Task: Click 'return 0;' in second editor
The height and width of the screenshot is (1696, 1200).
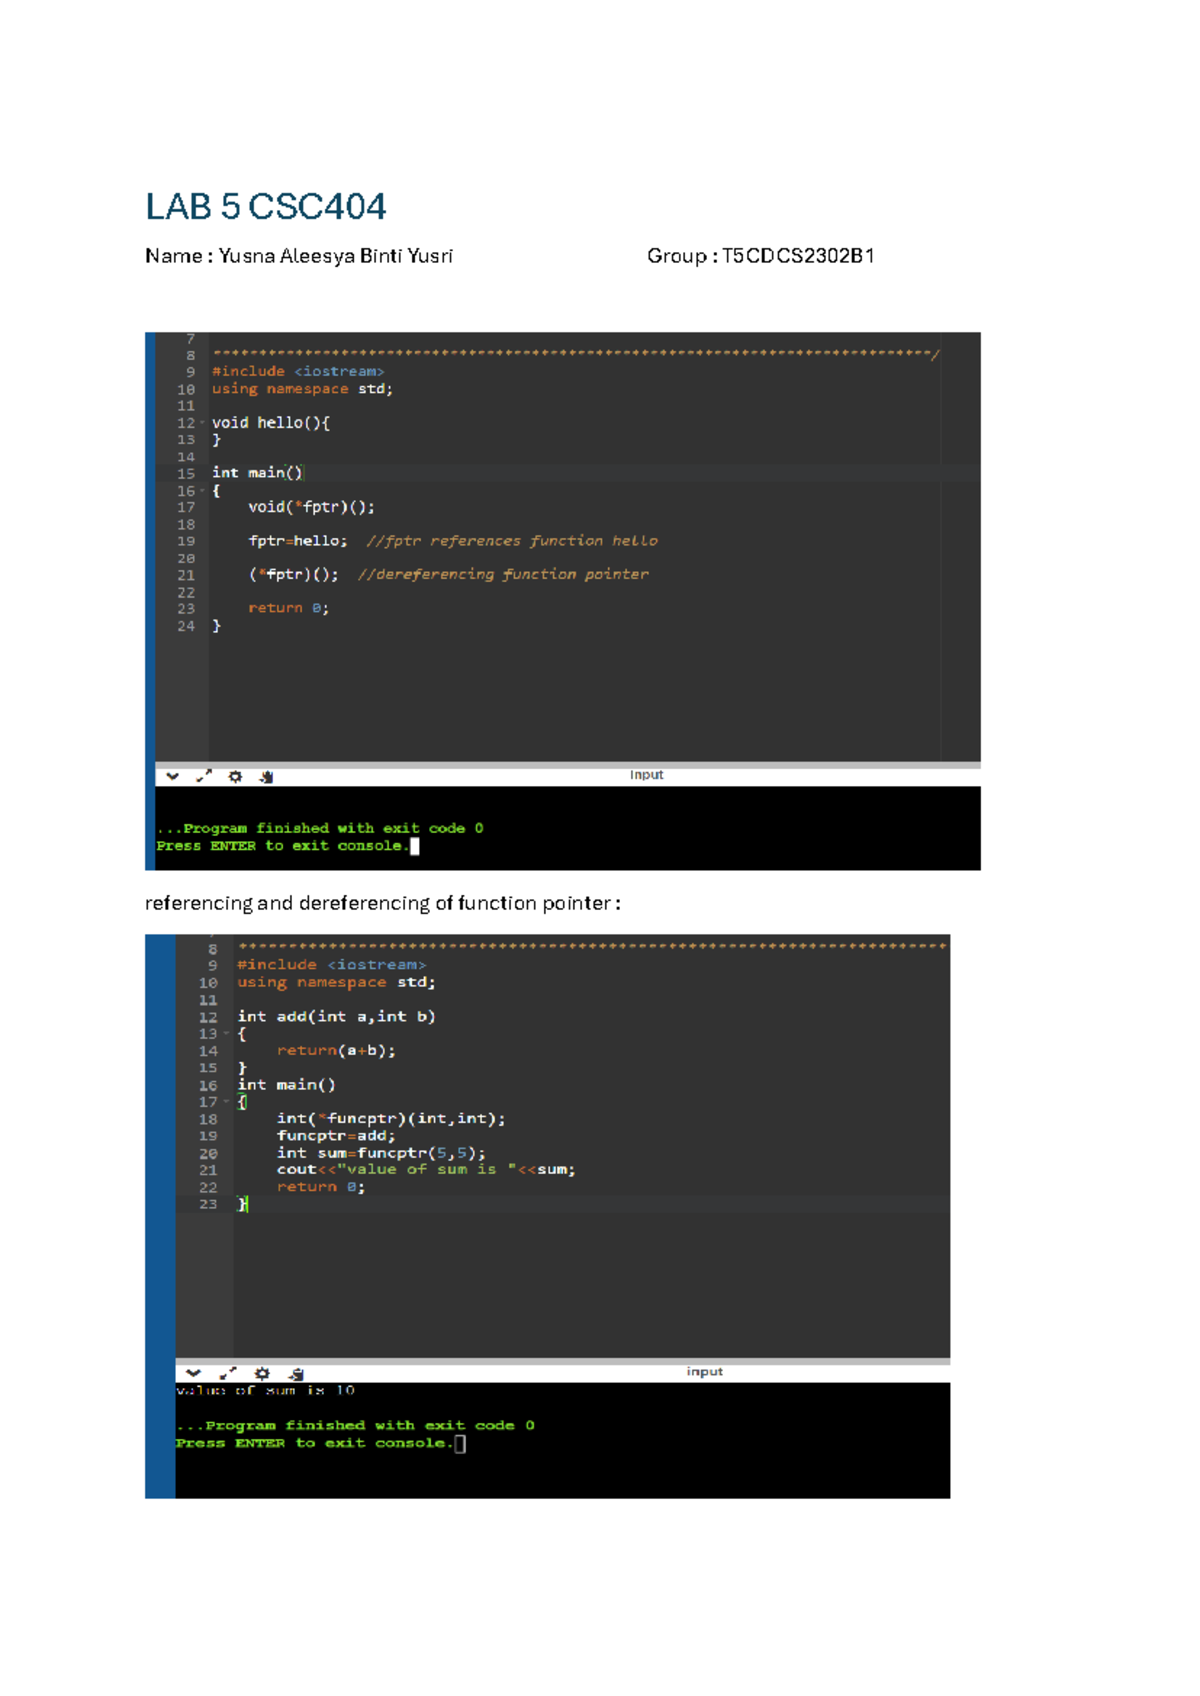Action: (x=321, y=1187)
